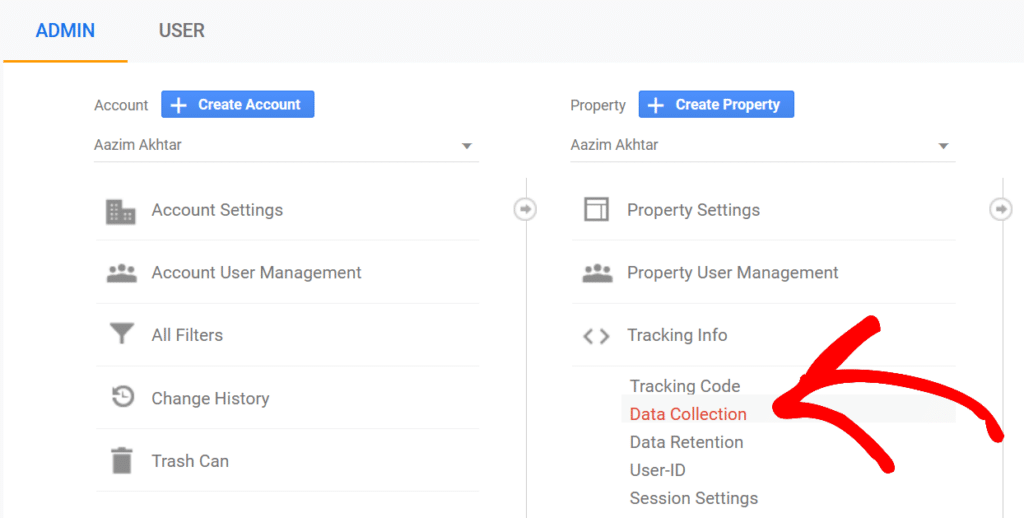
Task: Click the All Filters funnel icon
Action: point(121,334)
